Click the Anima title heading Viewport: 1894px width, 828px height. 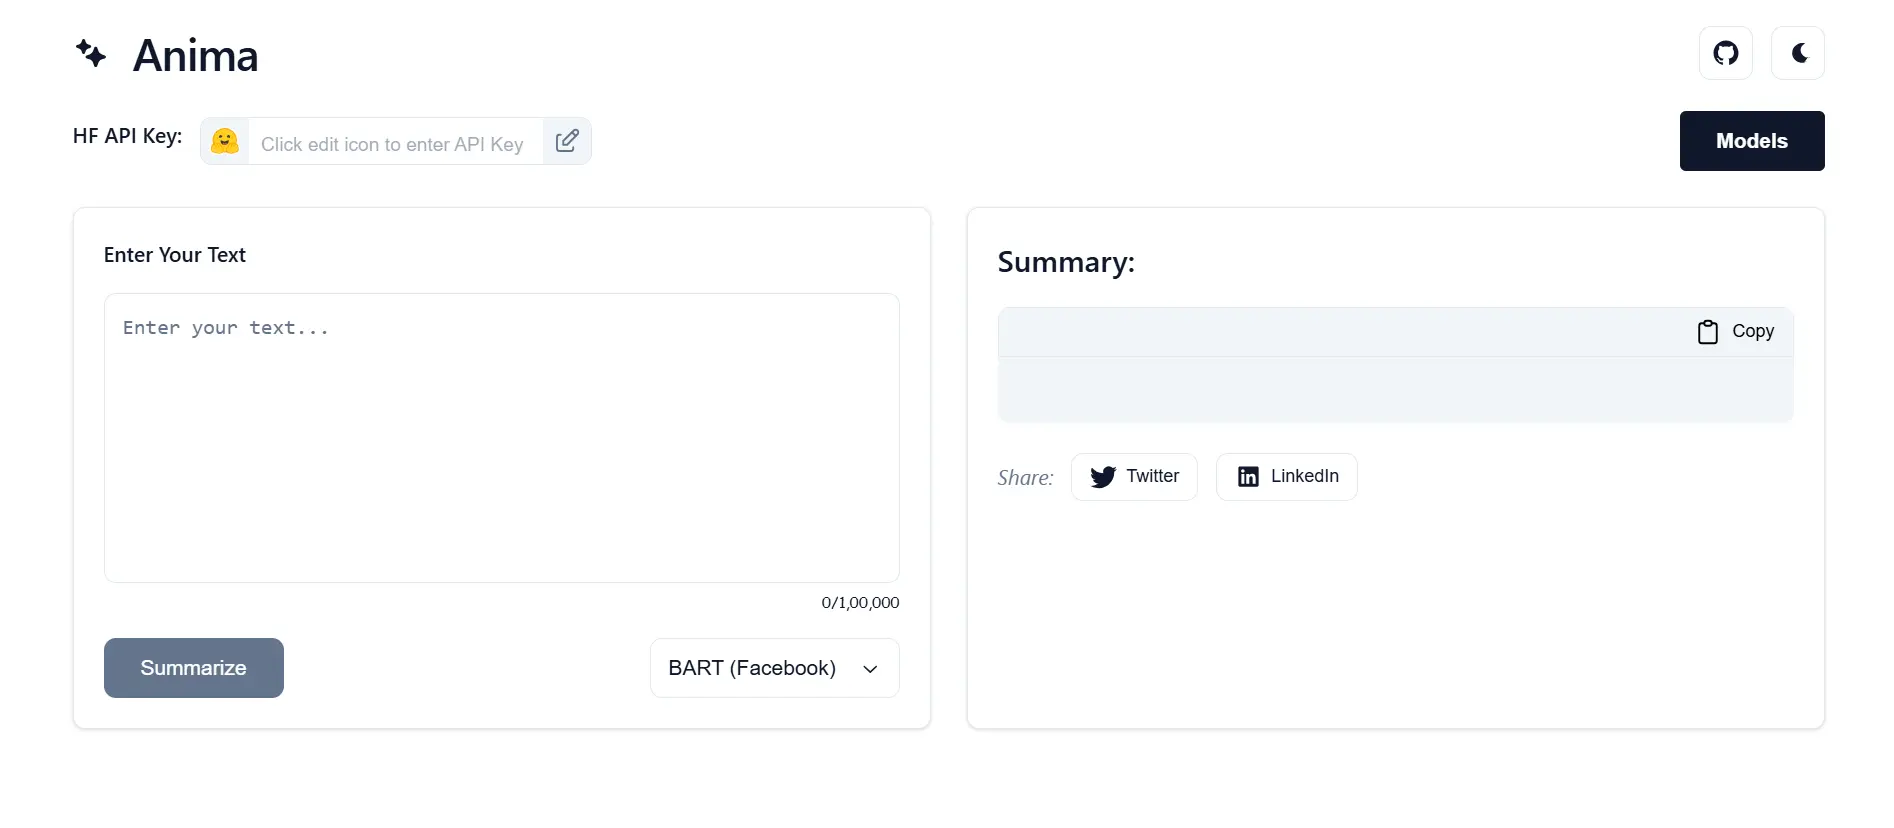coord(195,55)
